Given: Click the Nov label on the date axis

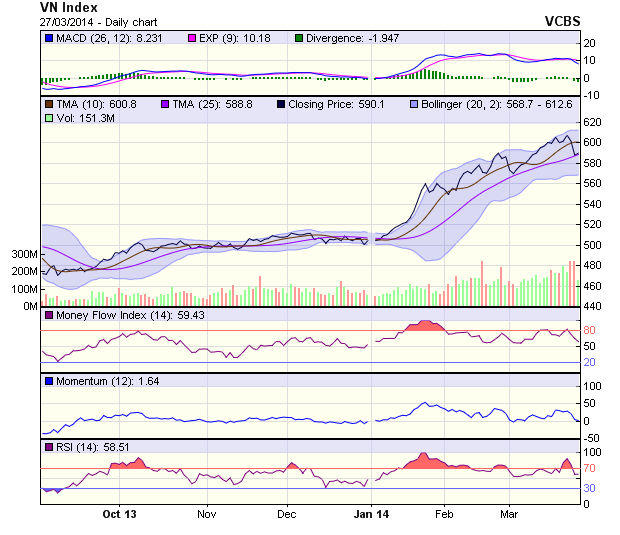Looking at the screenshot, I should coord(207,514).
